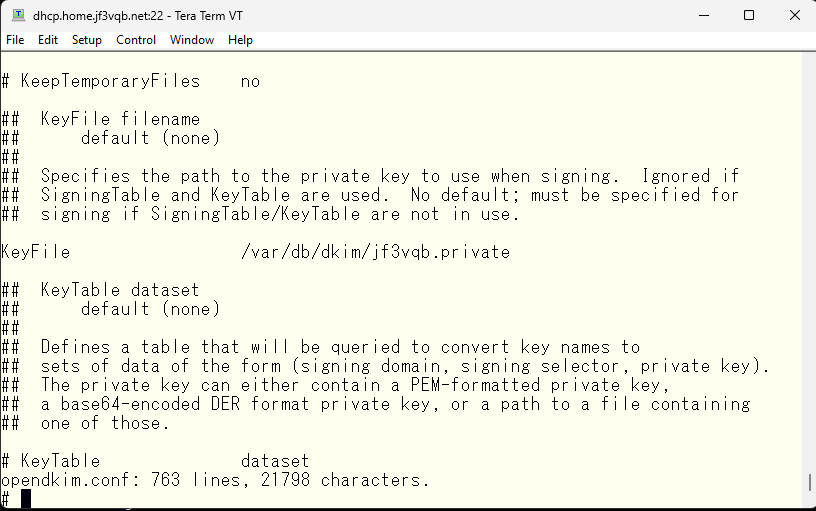Open the File menu
This screenshot has width=816, height=511.
pos(15,40)
